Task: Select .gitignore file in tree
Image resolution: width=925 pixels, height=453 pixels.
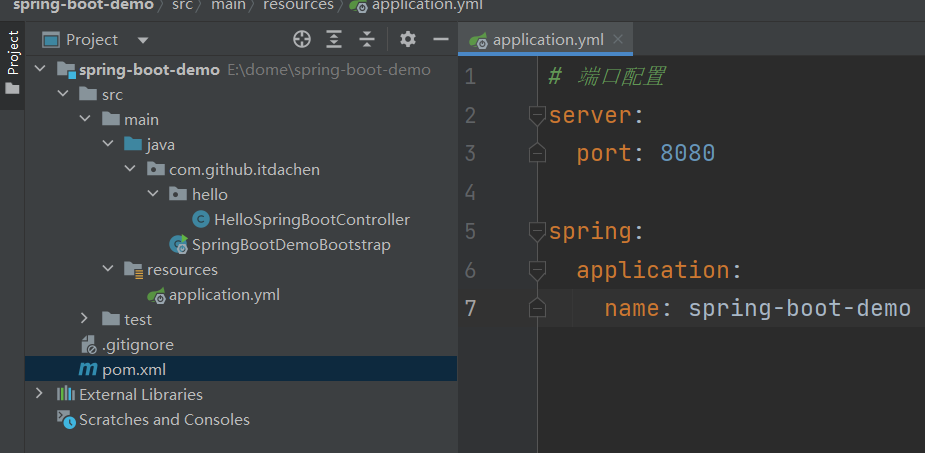Action: pyautogui.click(x=137, y=345)
